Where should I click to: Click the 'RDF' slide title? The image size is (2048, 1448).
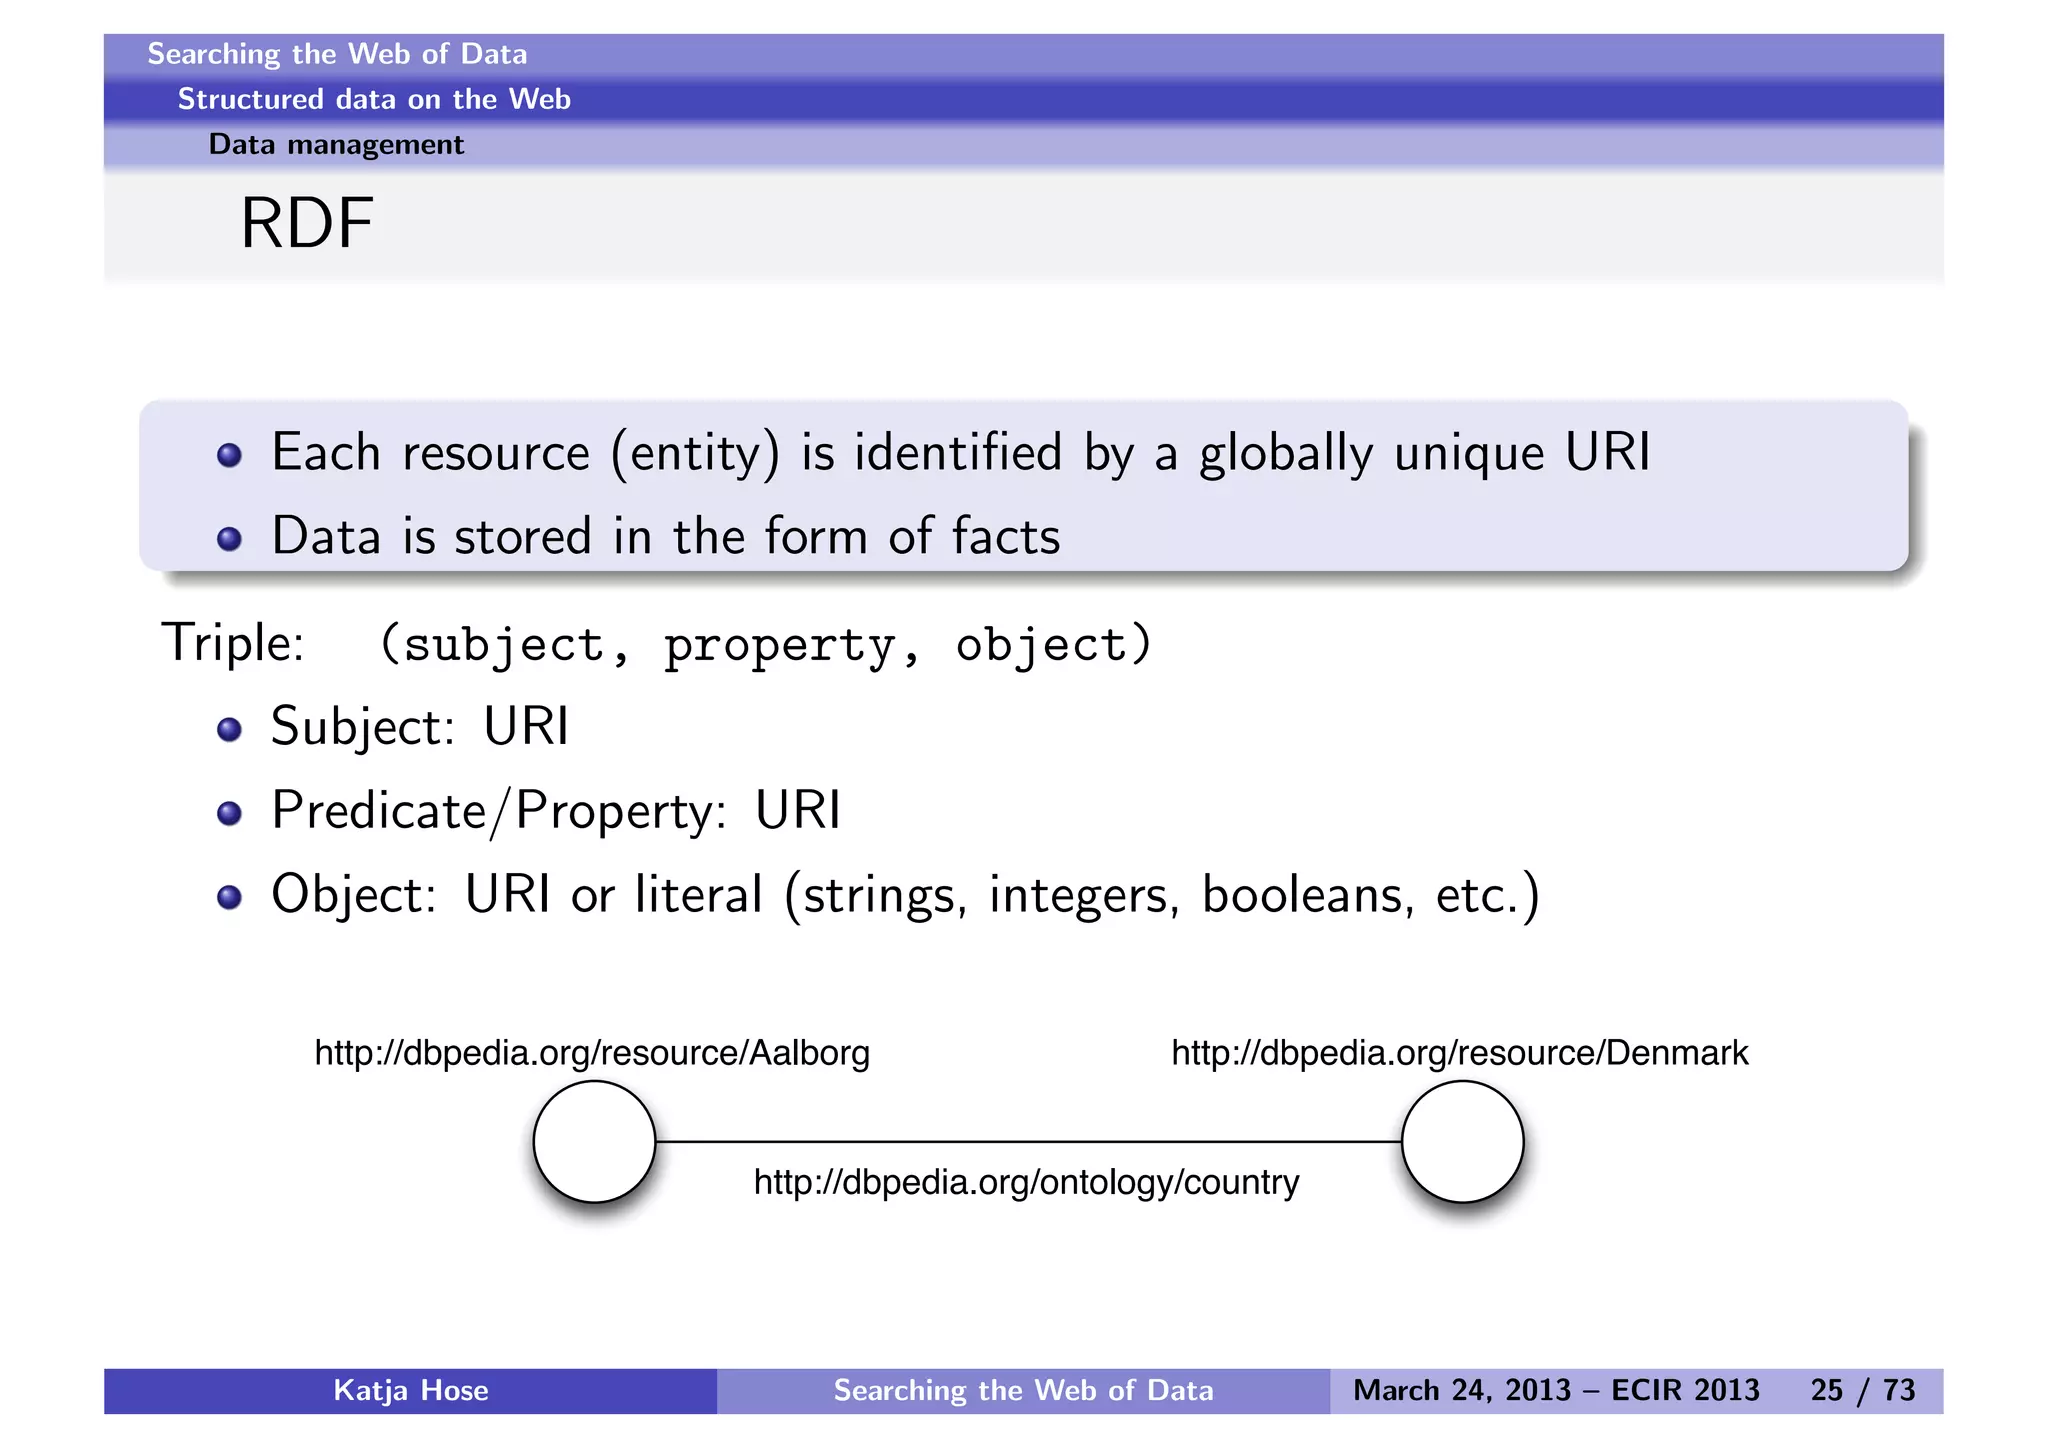click(x=307, y=223)
